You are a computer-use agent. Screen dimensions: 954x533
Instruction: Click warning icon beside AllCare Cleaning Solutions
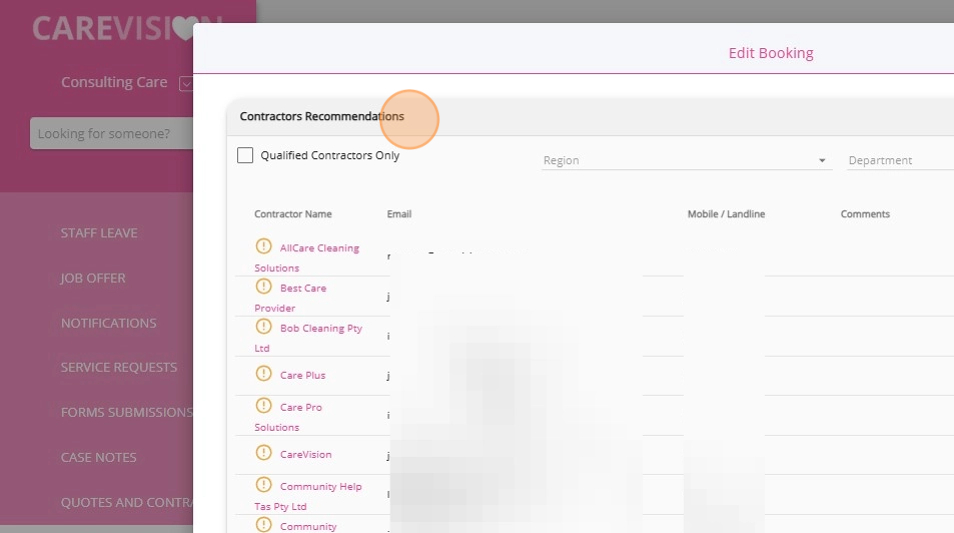(263, 246)
